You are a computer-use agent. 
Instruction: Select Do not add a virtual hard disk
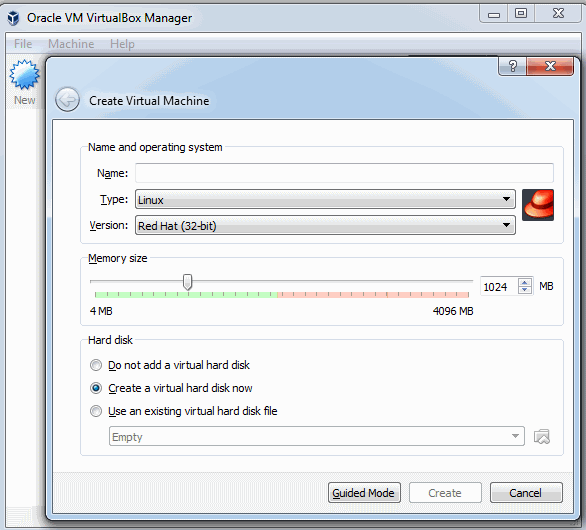(96, 365)
